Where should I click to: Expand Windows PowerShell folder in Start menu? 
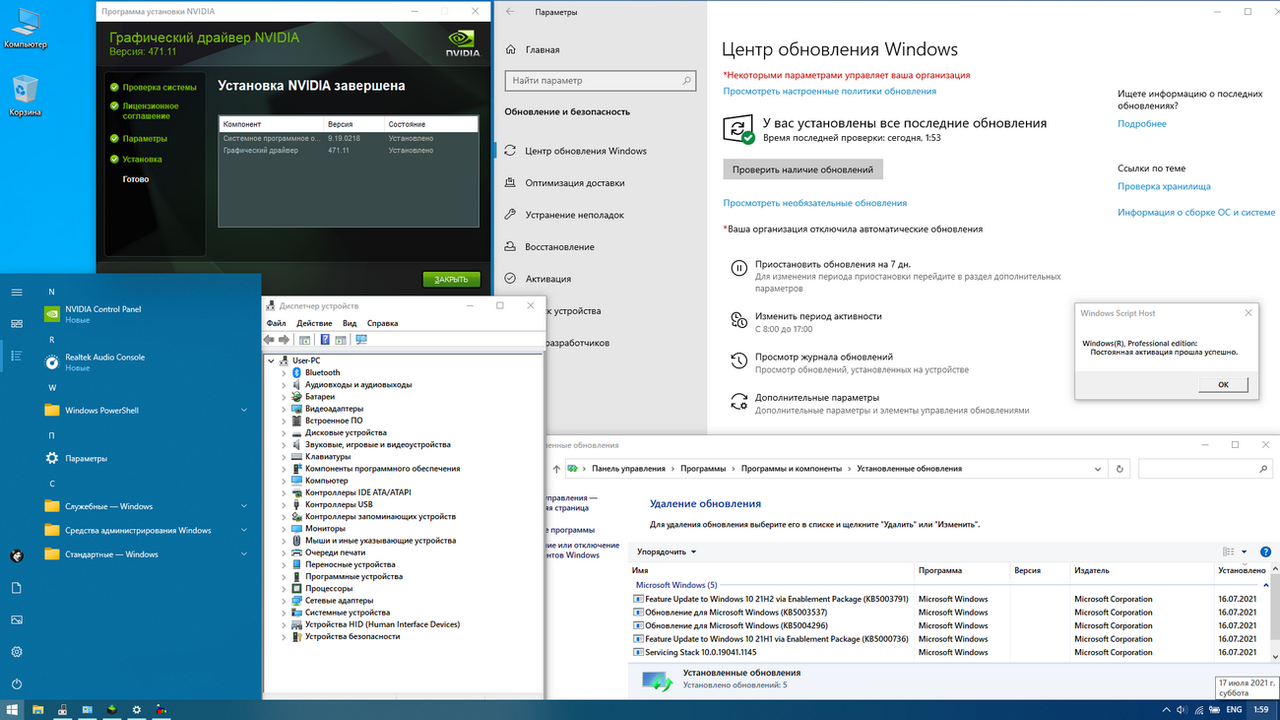148,410
